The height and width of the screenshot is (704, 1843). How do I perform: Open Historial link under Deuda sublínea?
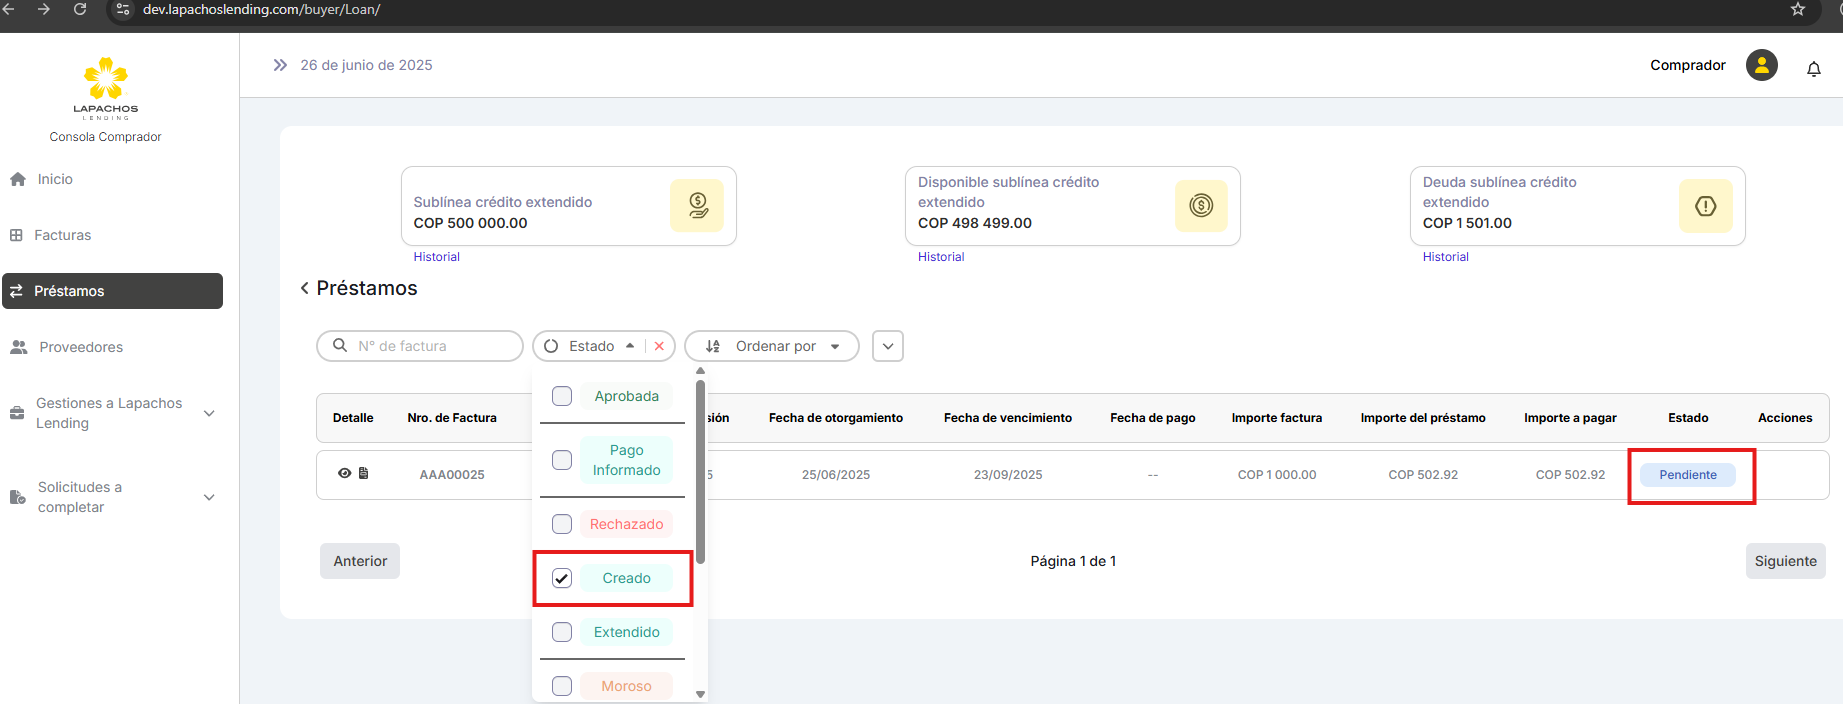pyautogui.click(x=1445, y=257)
